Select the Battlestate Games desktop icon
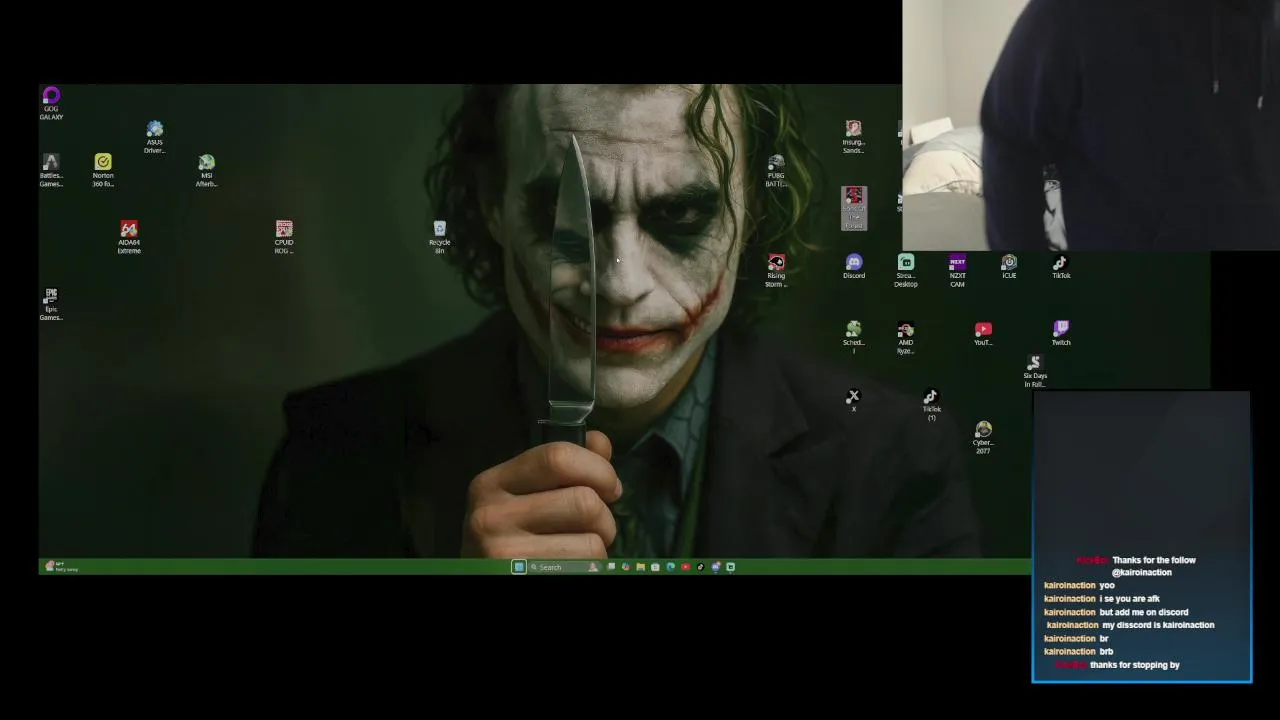This screenshot has height=720, width=1280. (x=51, y=170)
